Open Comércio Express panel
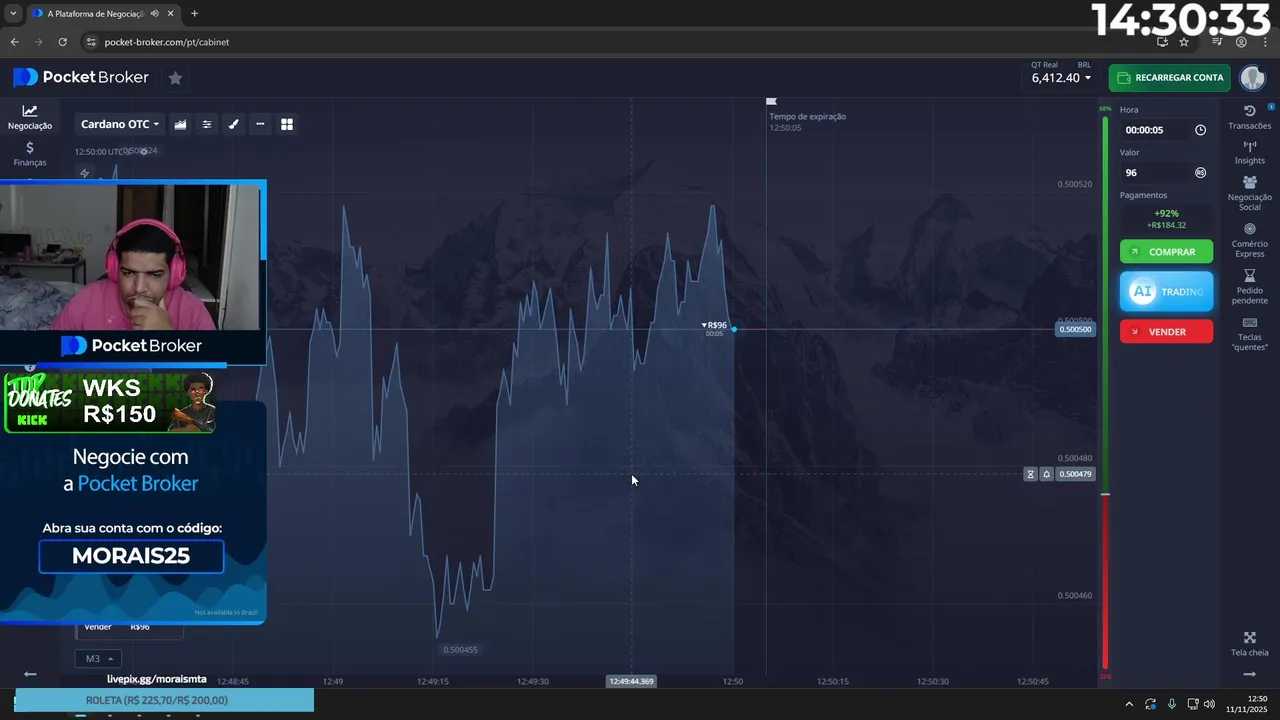The image size is (1280, 720). click(x=1249, y=240)
